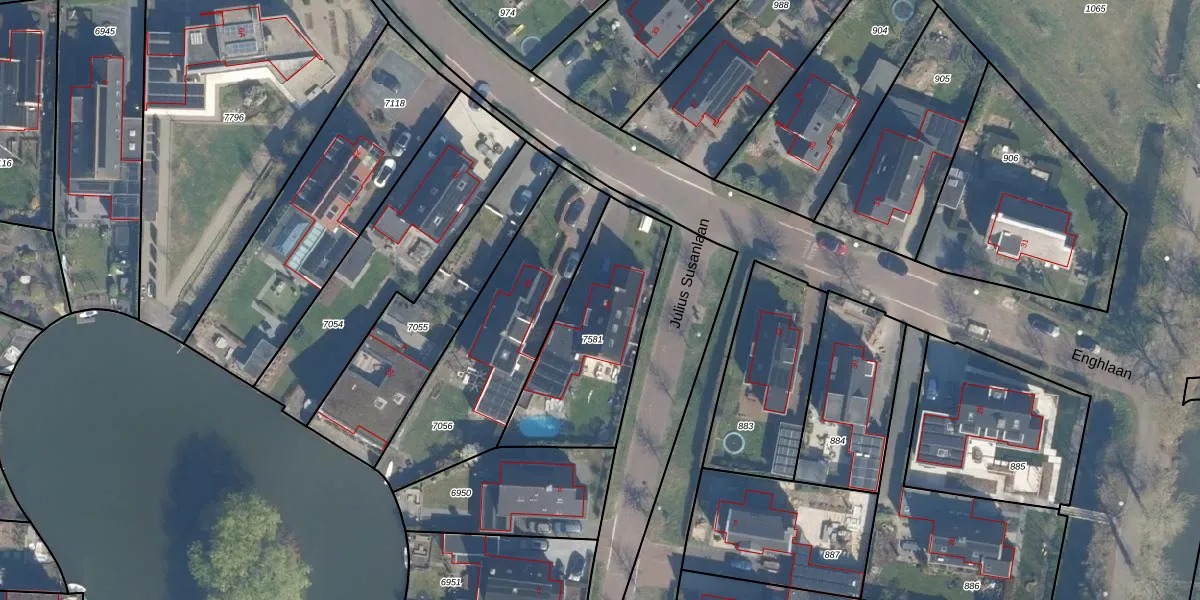Viewport: 1200px width, 600px height.
Task: Pick parcel 7056 label
Action: click(x=442, y=426)
